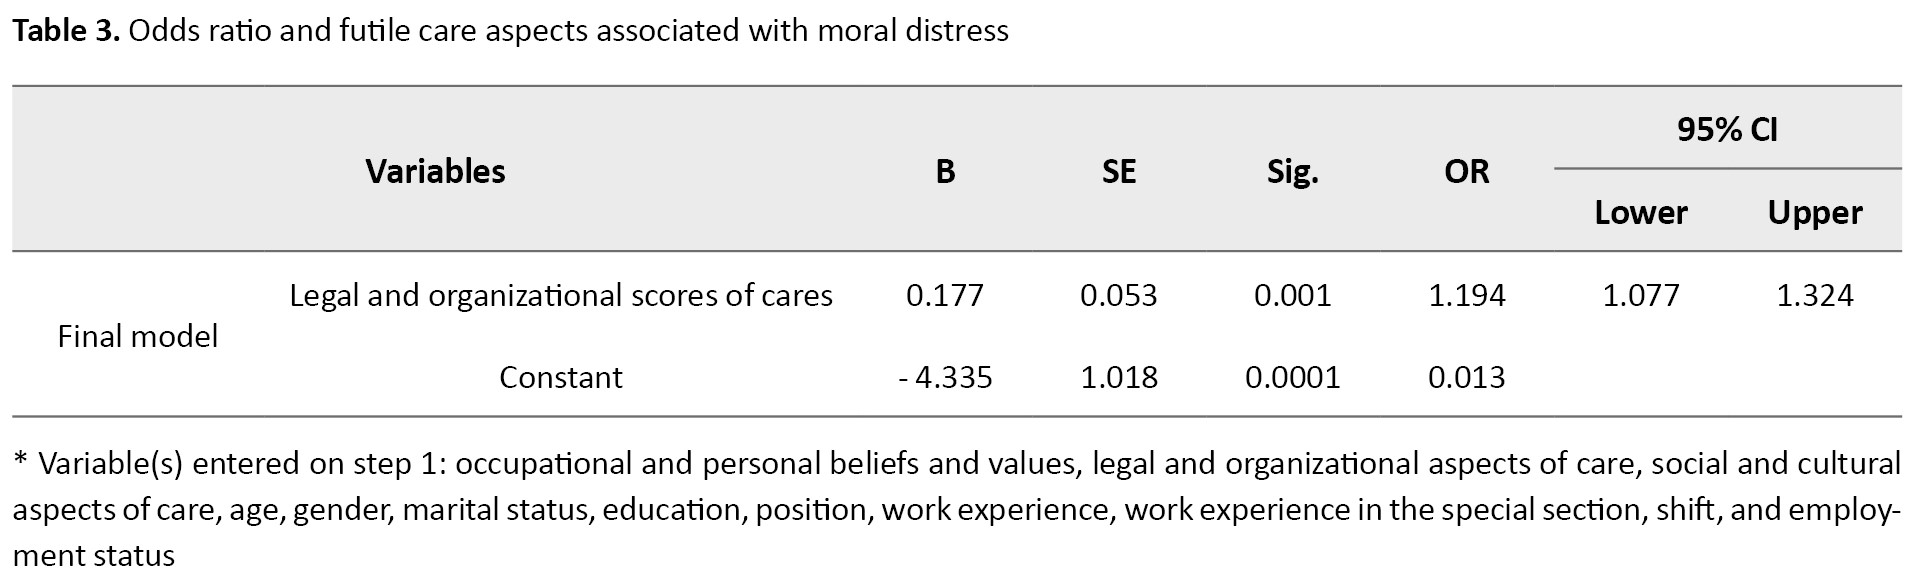
Task: Click the odds ratio value 1.194
Action: pos(1466,295)
